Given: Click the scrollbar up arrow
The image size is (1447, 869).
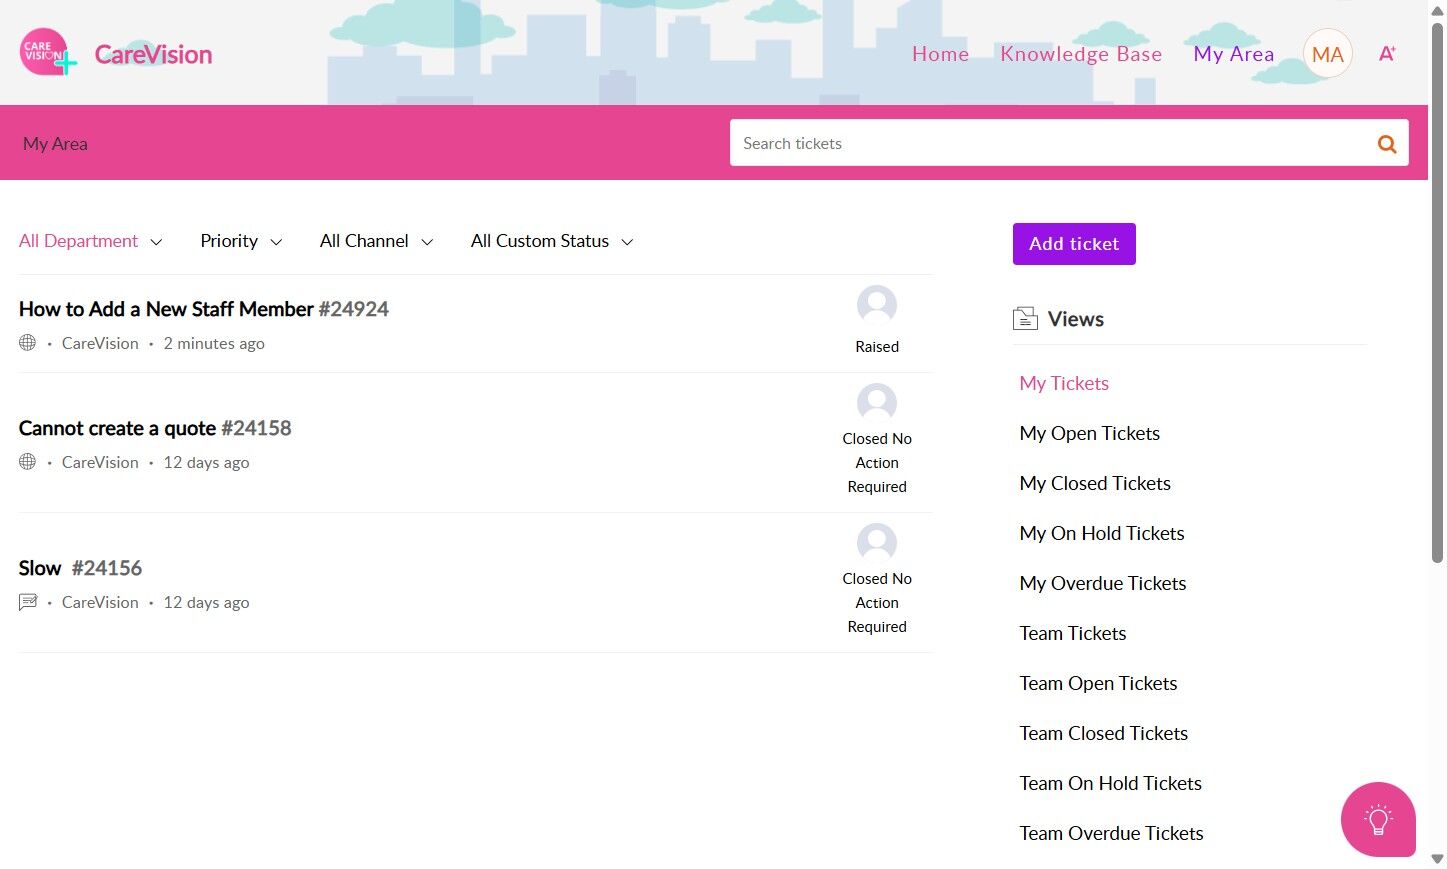Looking at the screenshot, I should point(1437,10).
